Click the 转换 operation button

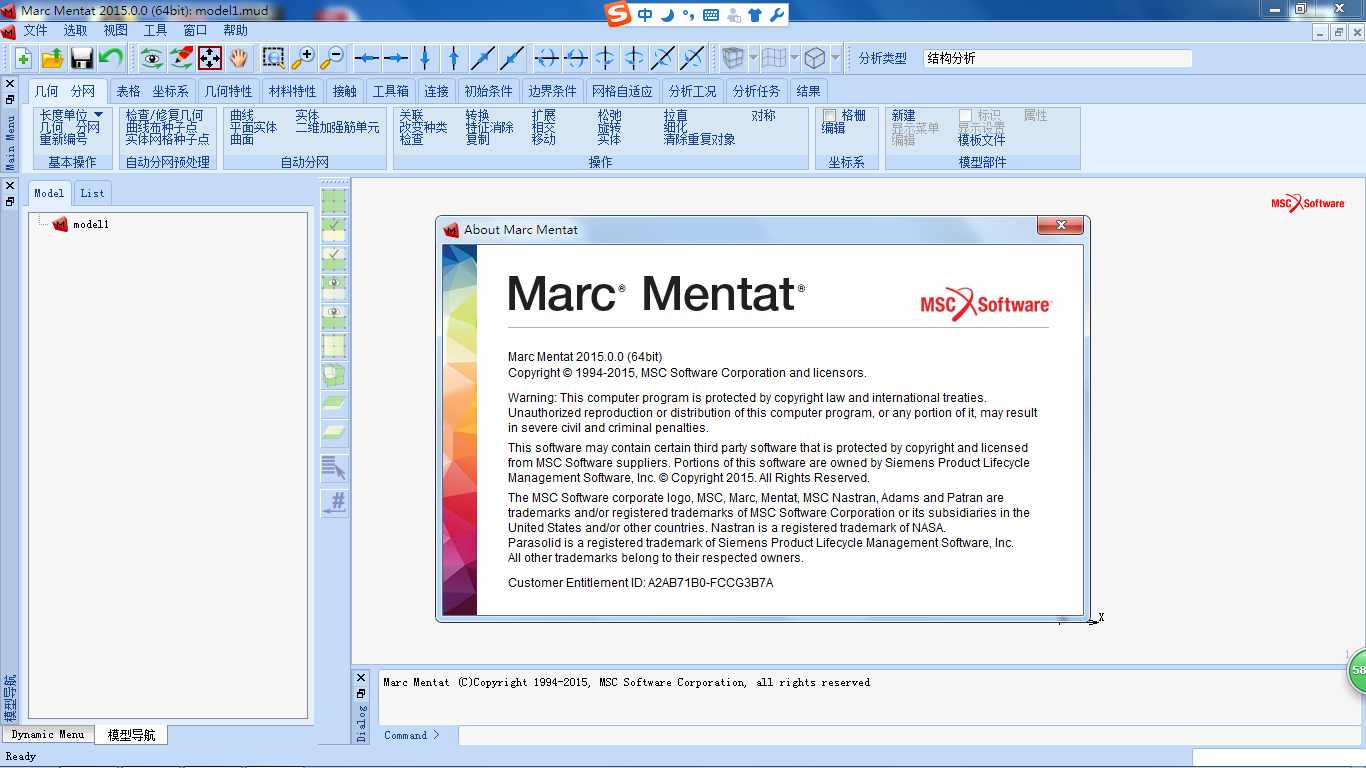pos(477,116)
